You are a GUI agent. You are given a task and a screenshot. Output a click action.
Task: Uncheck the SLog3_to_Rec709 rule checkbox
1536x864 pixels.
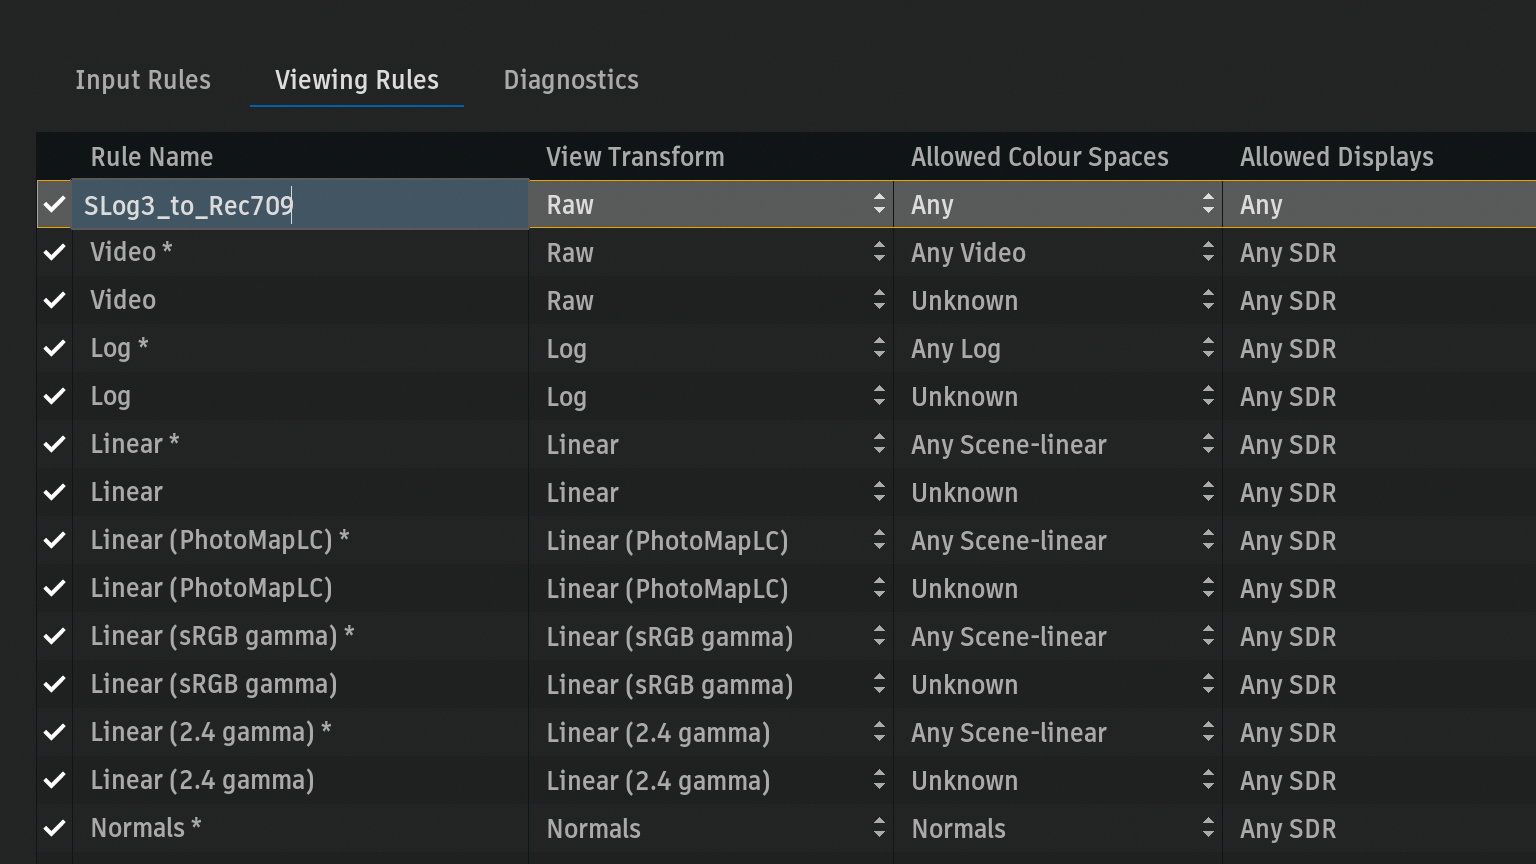[55, 205]
